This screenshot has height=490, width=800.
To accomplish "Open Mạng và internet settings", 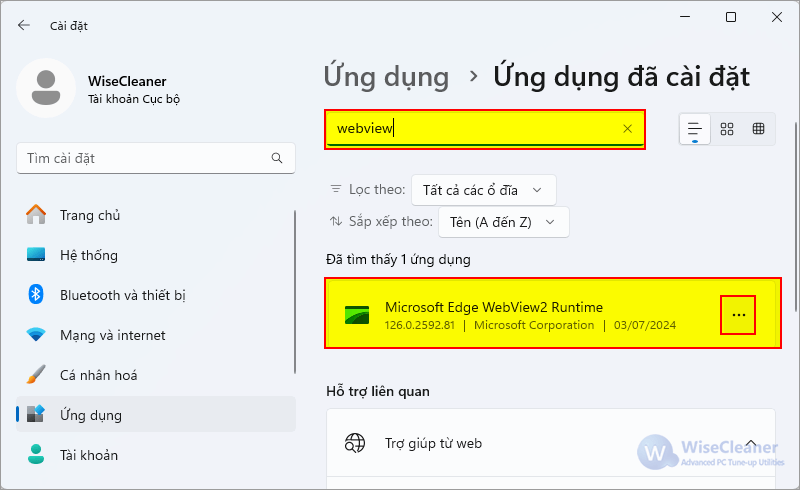I will pyautogui.click(x=156, y=335).
